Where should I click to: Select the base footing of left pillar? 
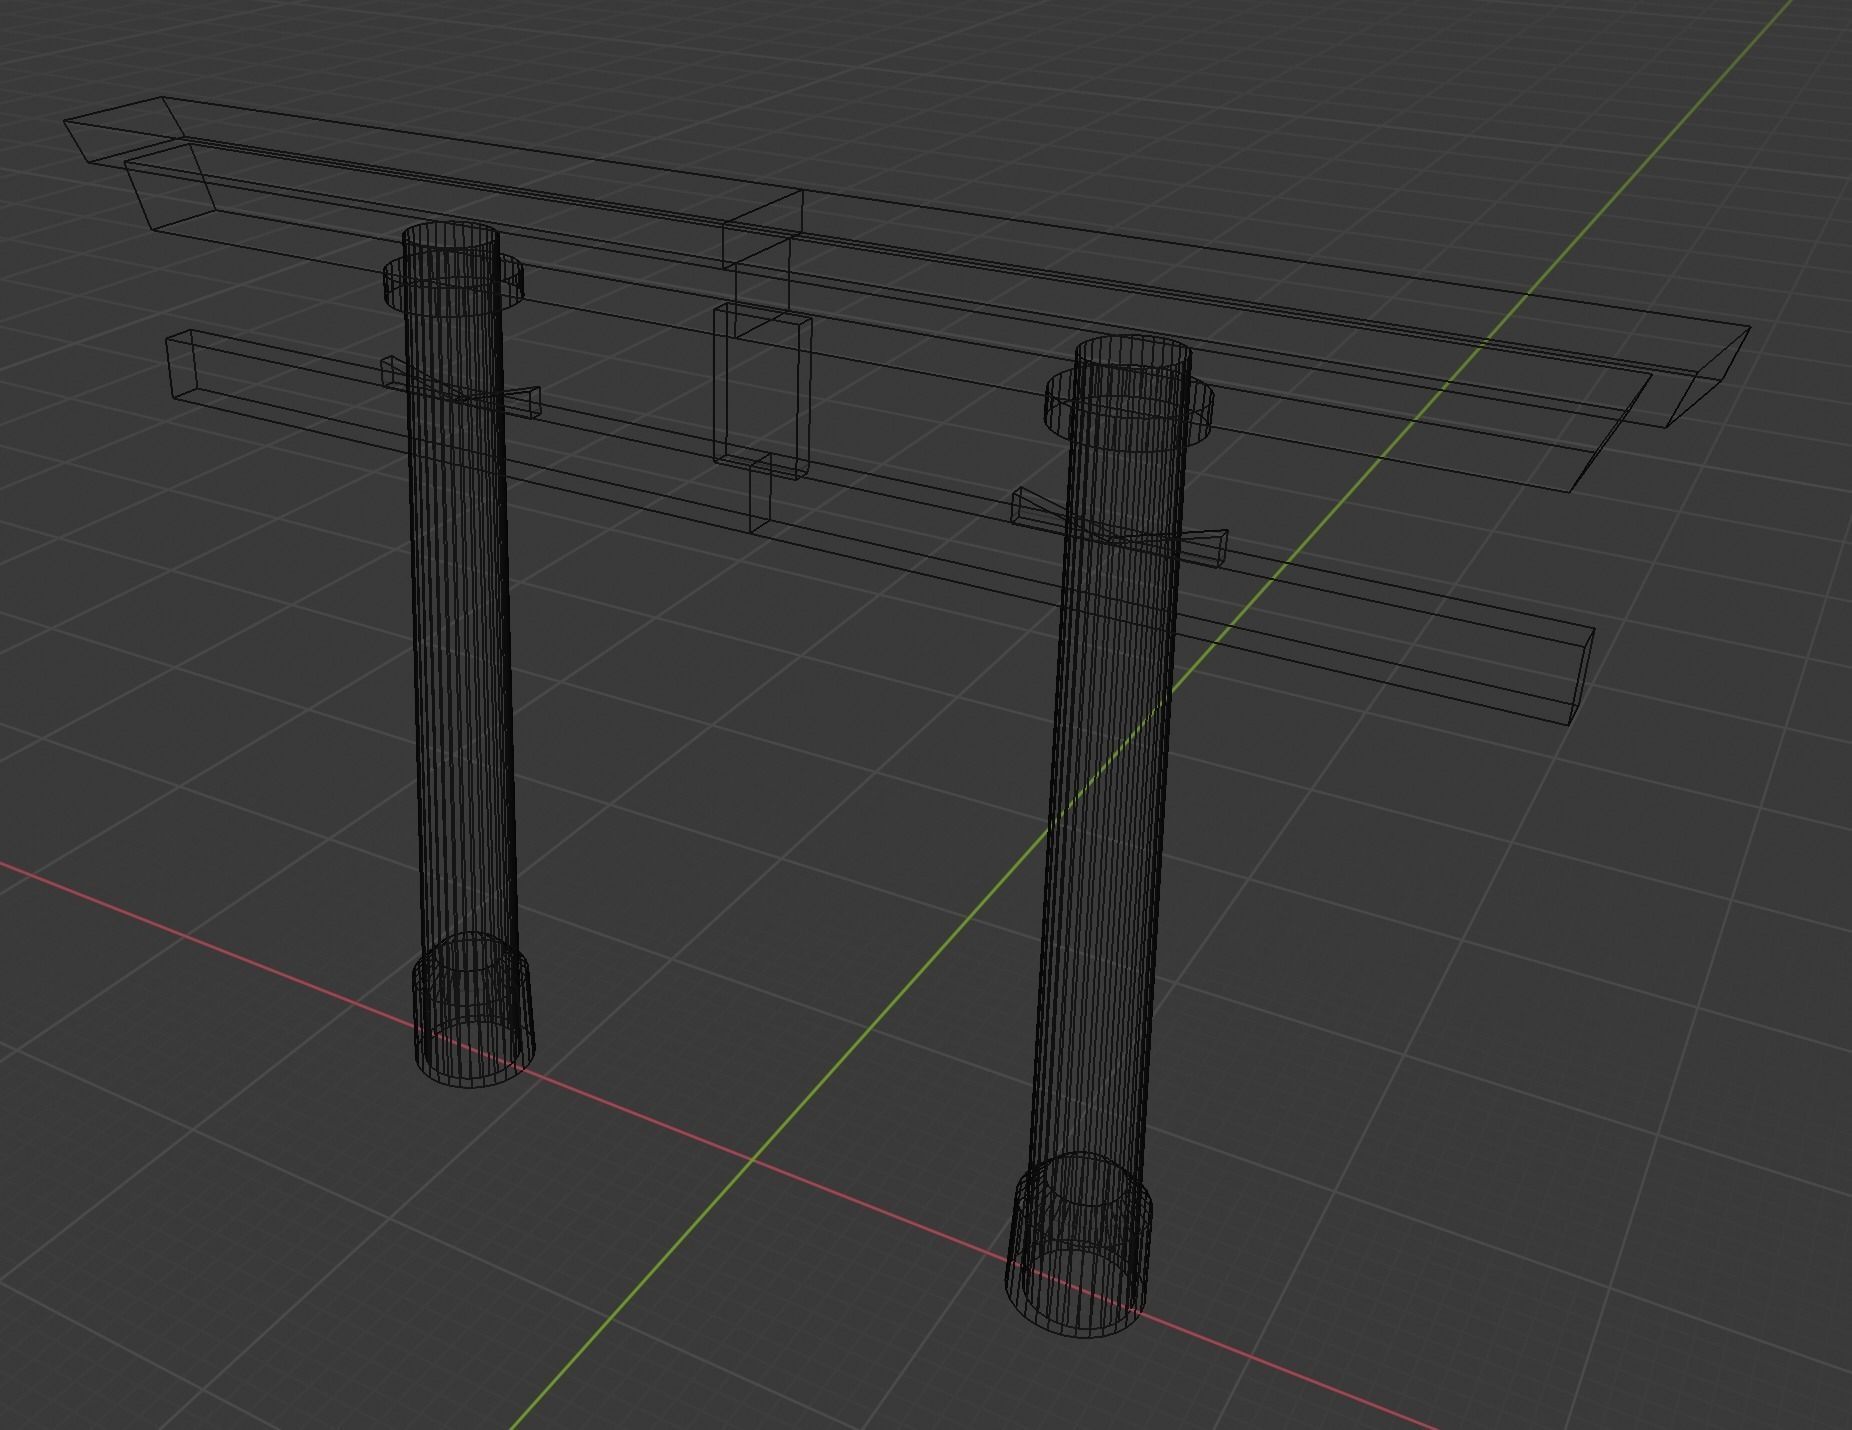coord(474,1008)
